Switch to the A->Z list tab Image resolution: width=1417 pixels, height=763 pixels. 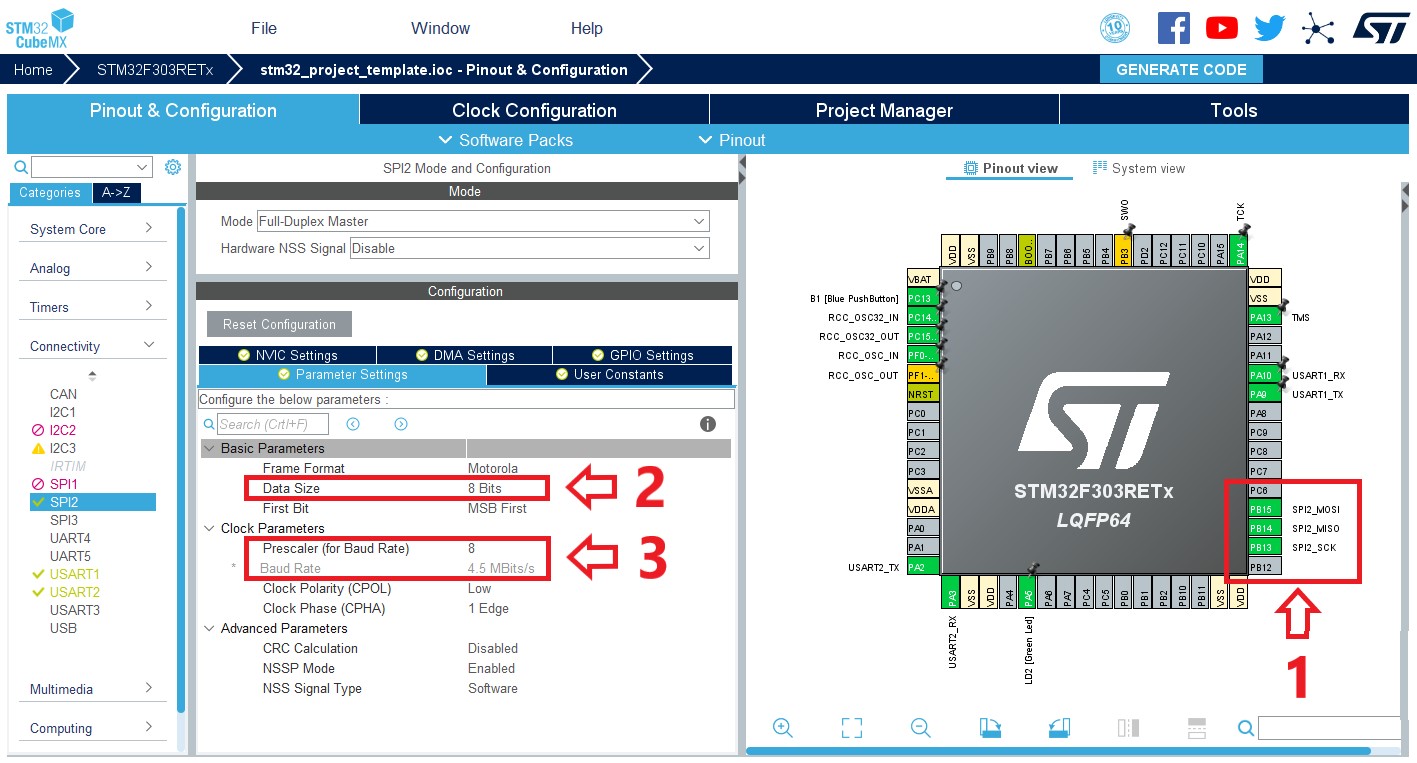(118, 192)
